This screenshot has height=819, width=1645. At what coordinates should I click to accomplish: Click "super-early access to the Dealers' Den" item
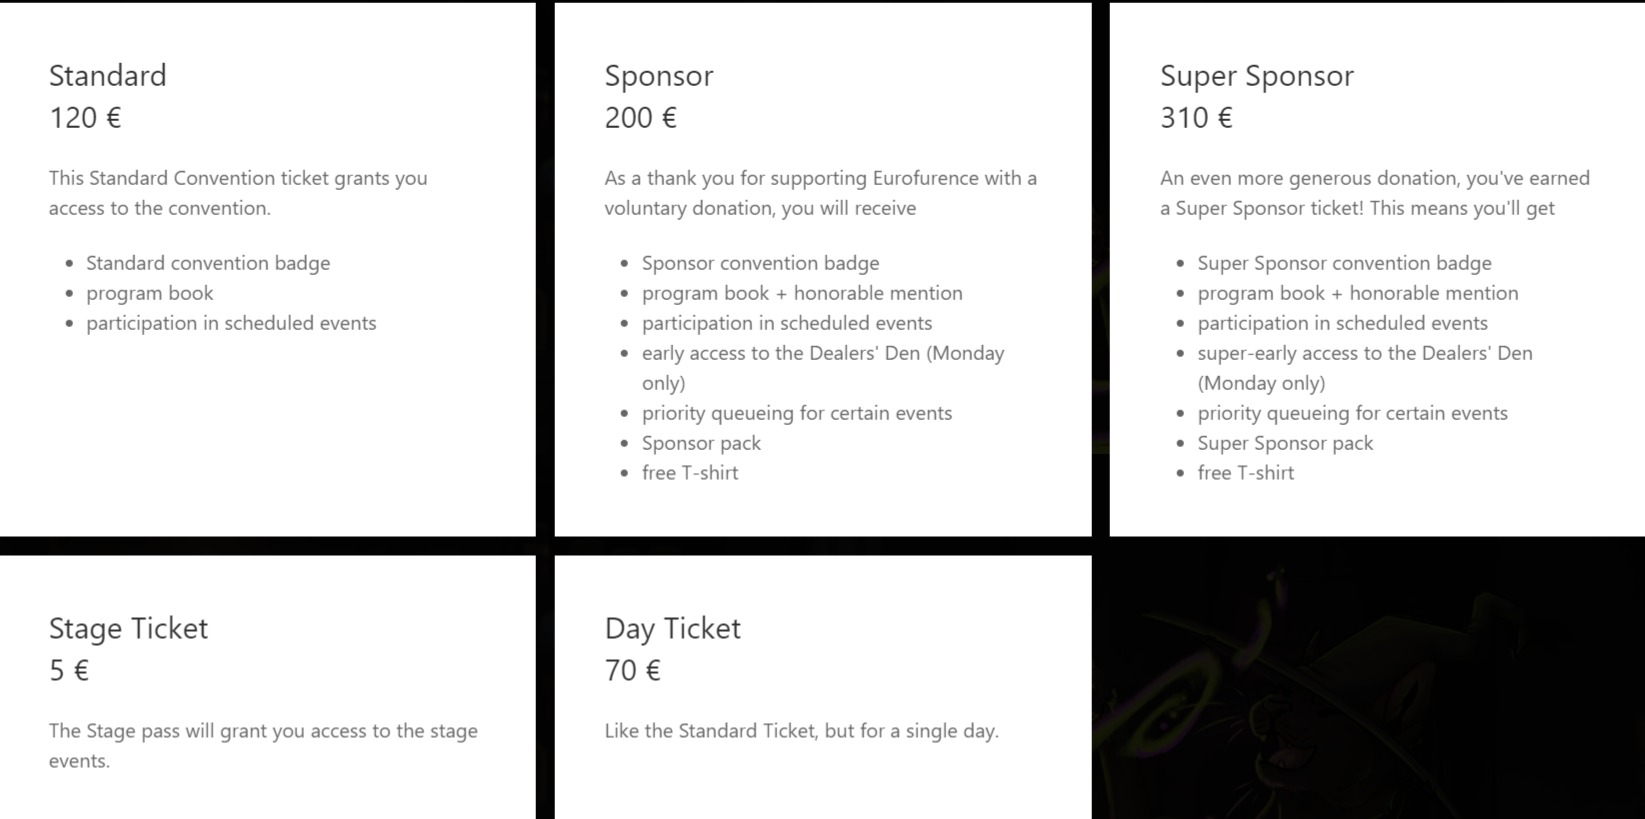[1365, 353]
